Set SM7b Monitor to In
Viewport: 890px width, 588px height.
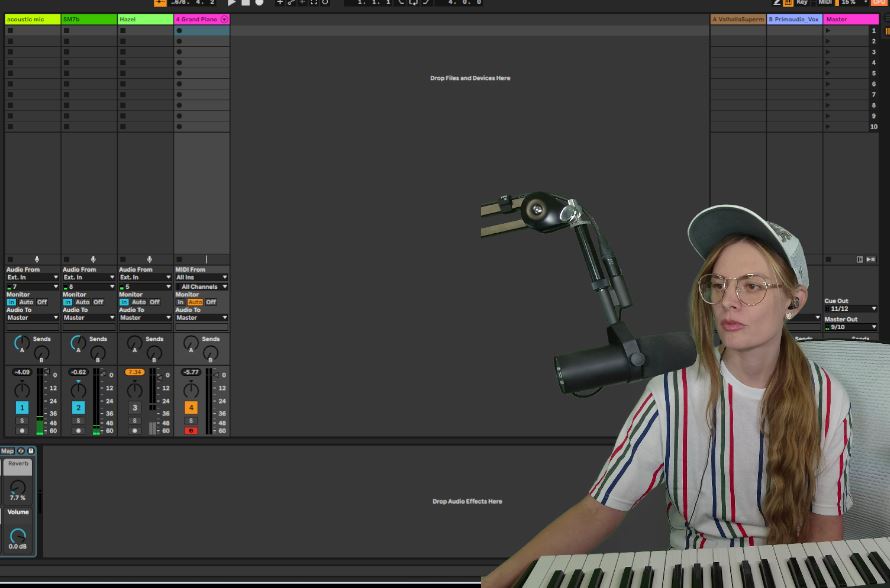(68, 302)
